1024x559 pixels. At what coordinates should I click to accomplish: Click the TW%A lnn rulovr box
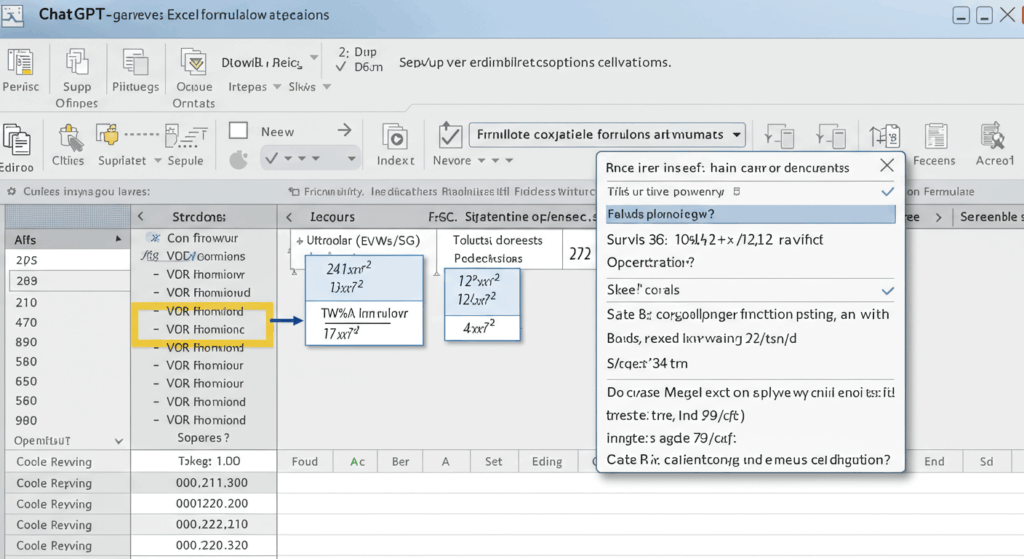[x=364, y=323]
